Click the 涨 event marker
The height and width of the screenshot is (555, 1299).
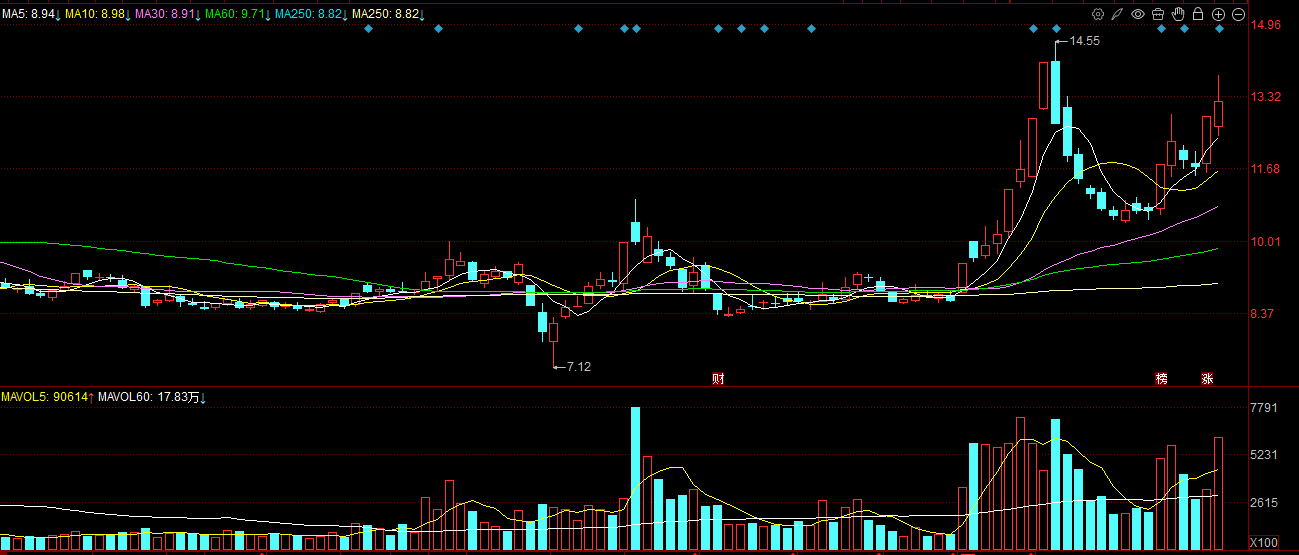tap(1207, 378)
